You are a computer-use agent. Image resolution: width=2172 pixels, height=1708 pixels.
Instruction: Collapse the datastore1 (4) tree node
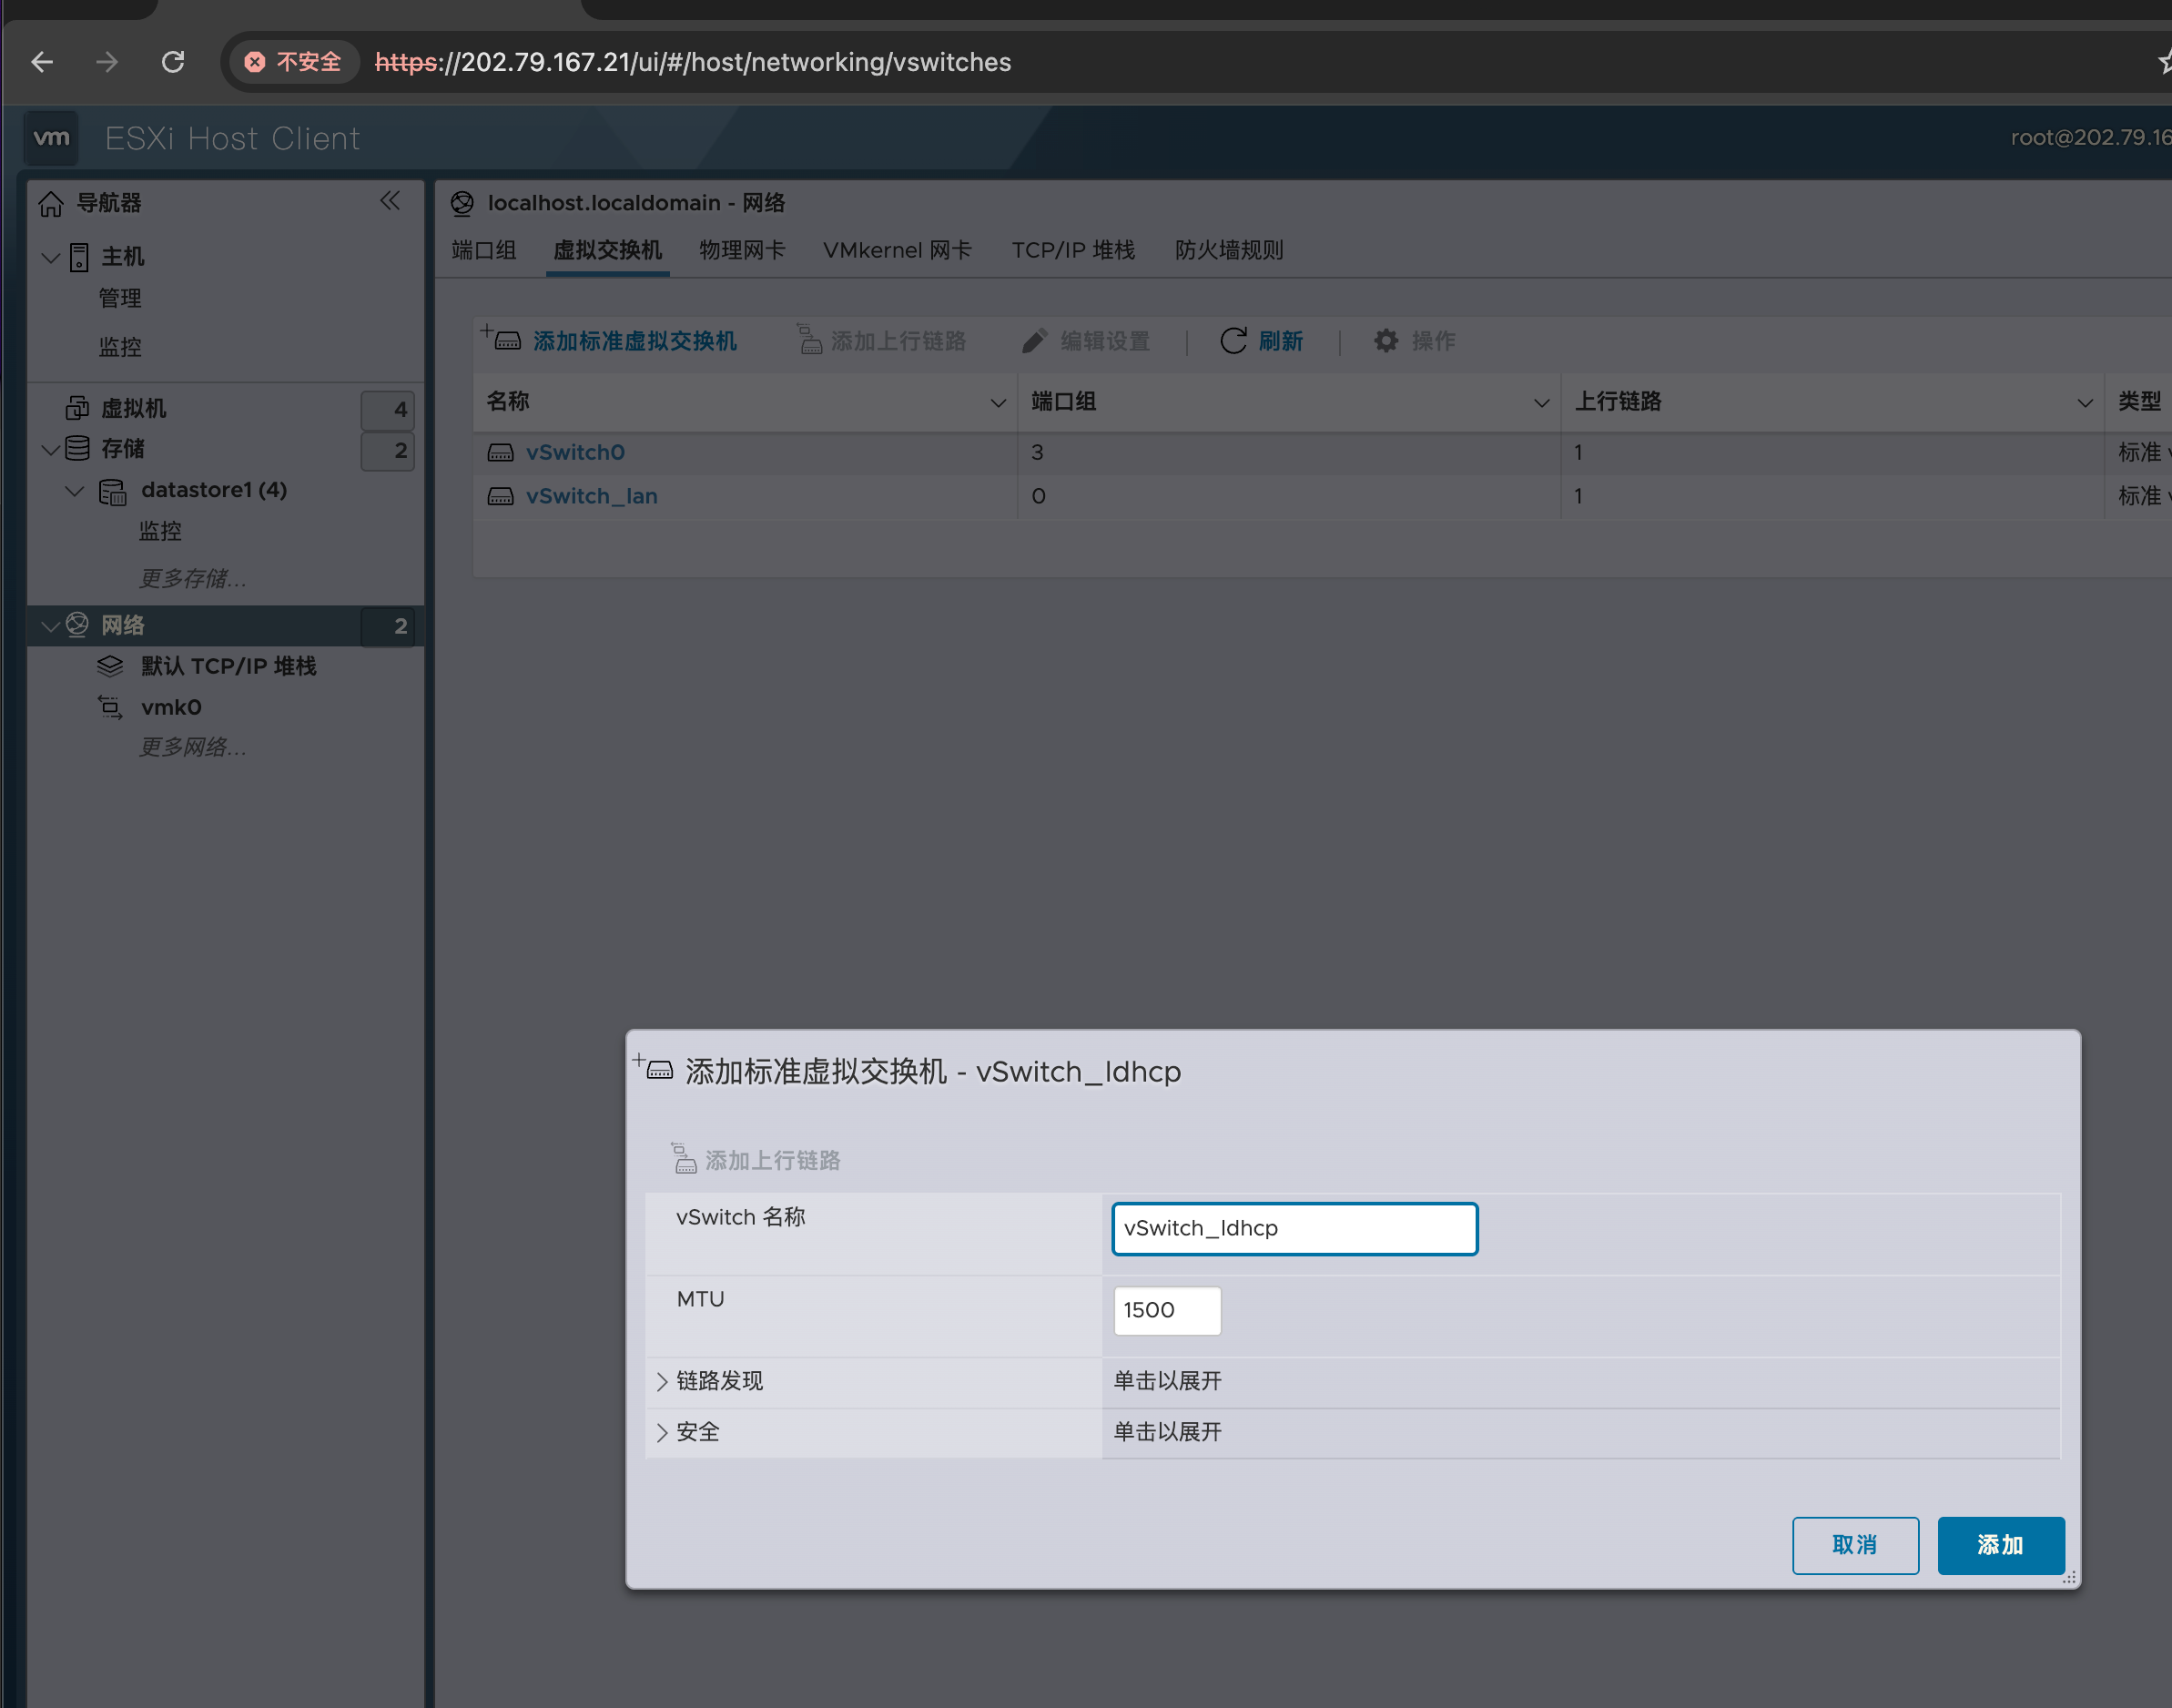pyautogui.click(x=74, y=490)
